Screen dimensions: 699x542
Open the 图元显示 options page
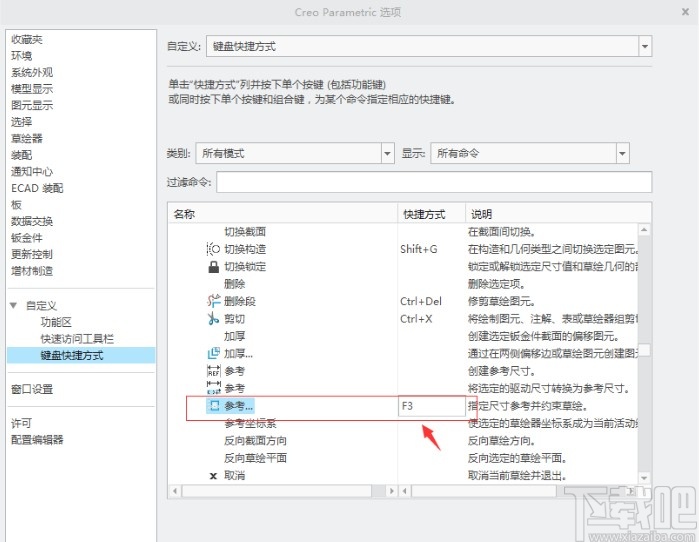point(32,105)
